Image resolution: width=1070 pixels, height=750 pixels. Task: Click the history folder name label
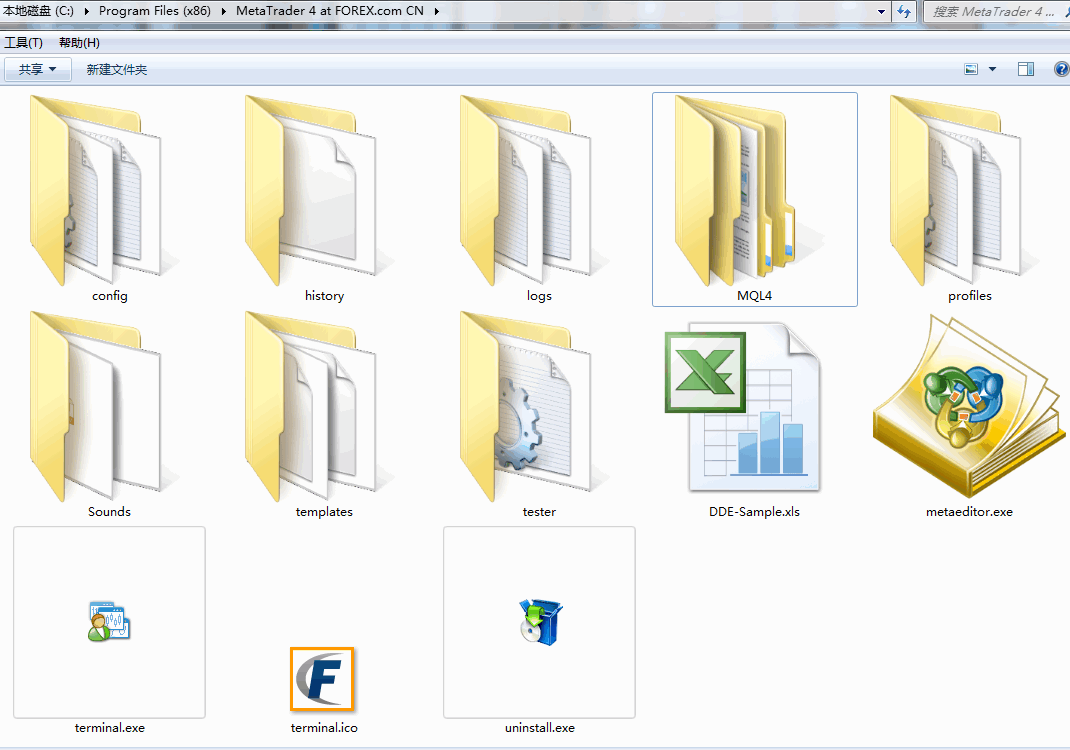click(x=324, y=295)
